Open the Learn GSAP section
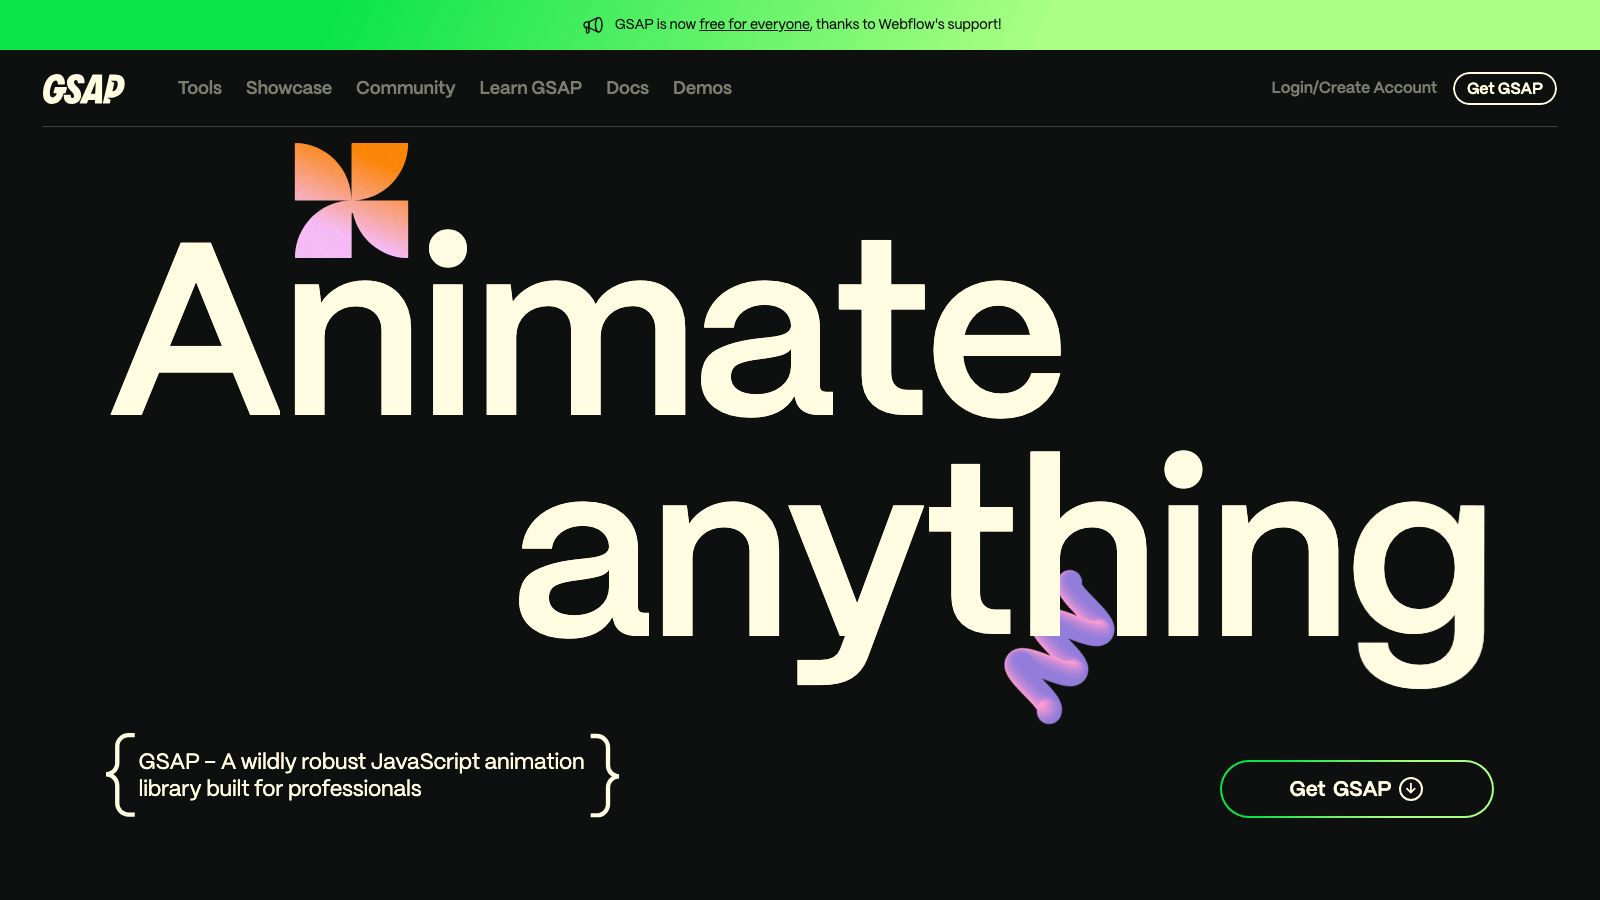 (530, 88)
